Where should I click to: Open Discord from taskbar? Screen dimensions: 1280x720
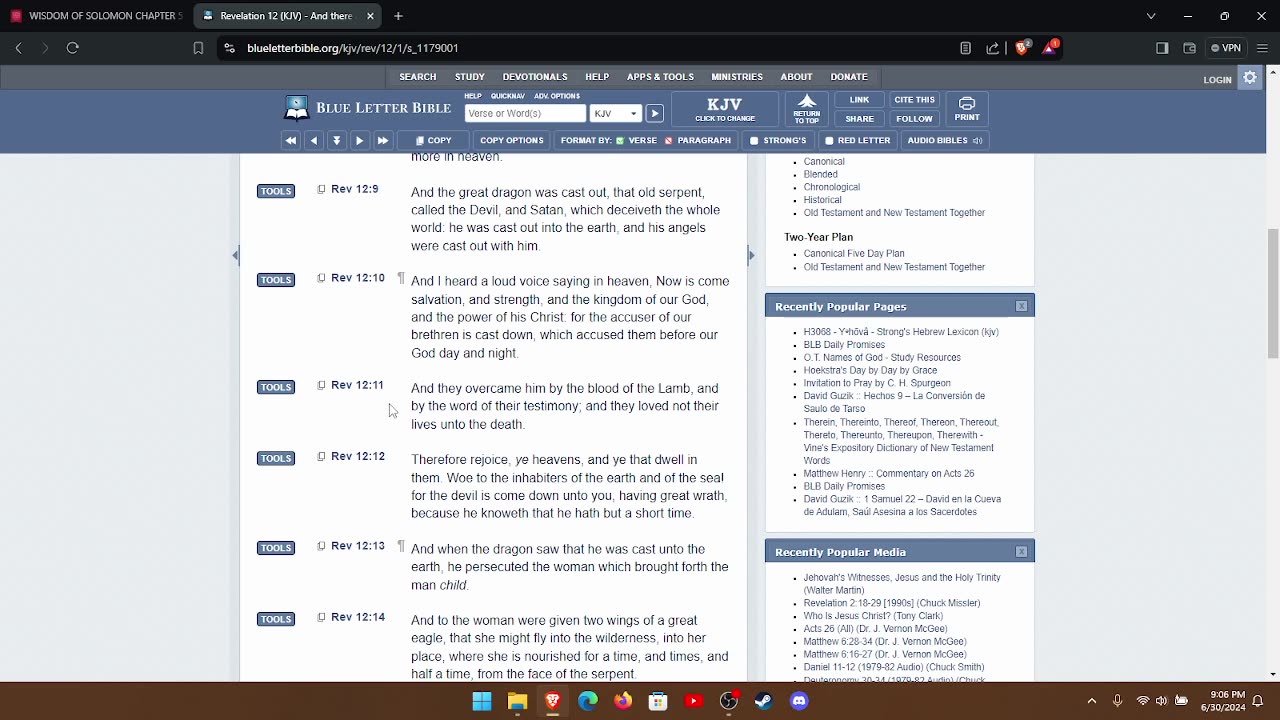click(799, 701)
